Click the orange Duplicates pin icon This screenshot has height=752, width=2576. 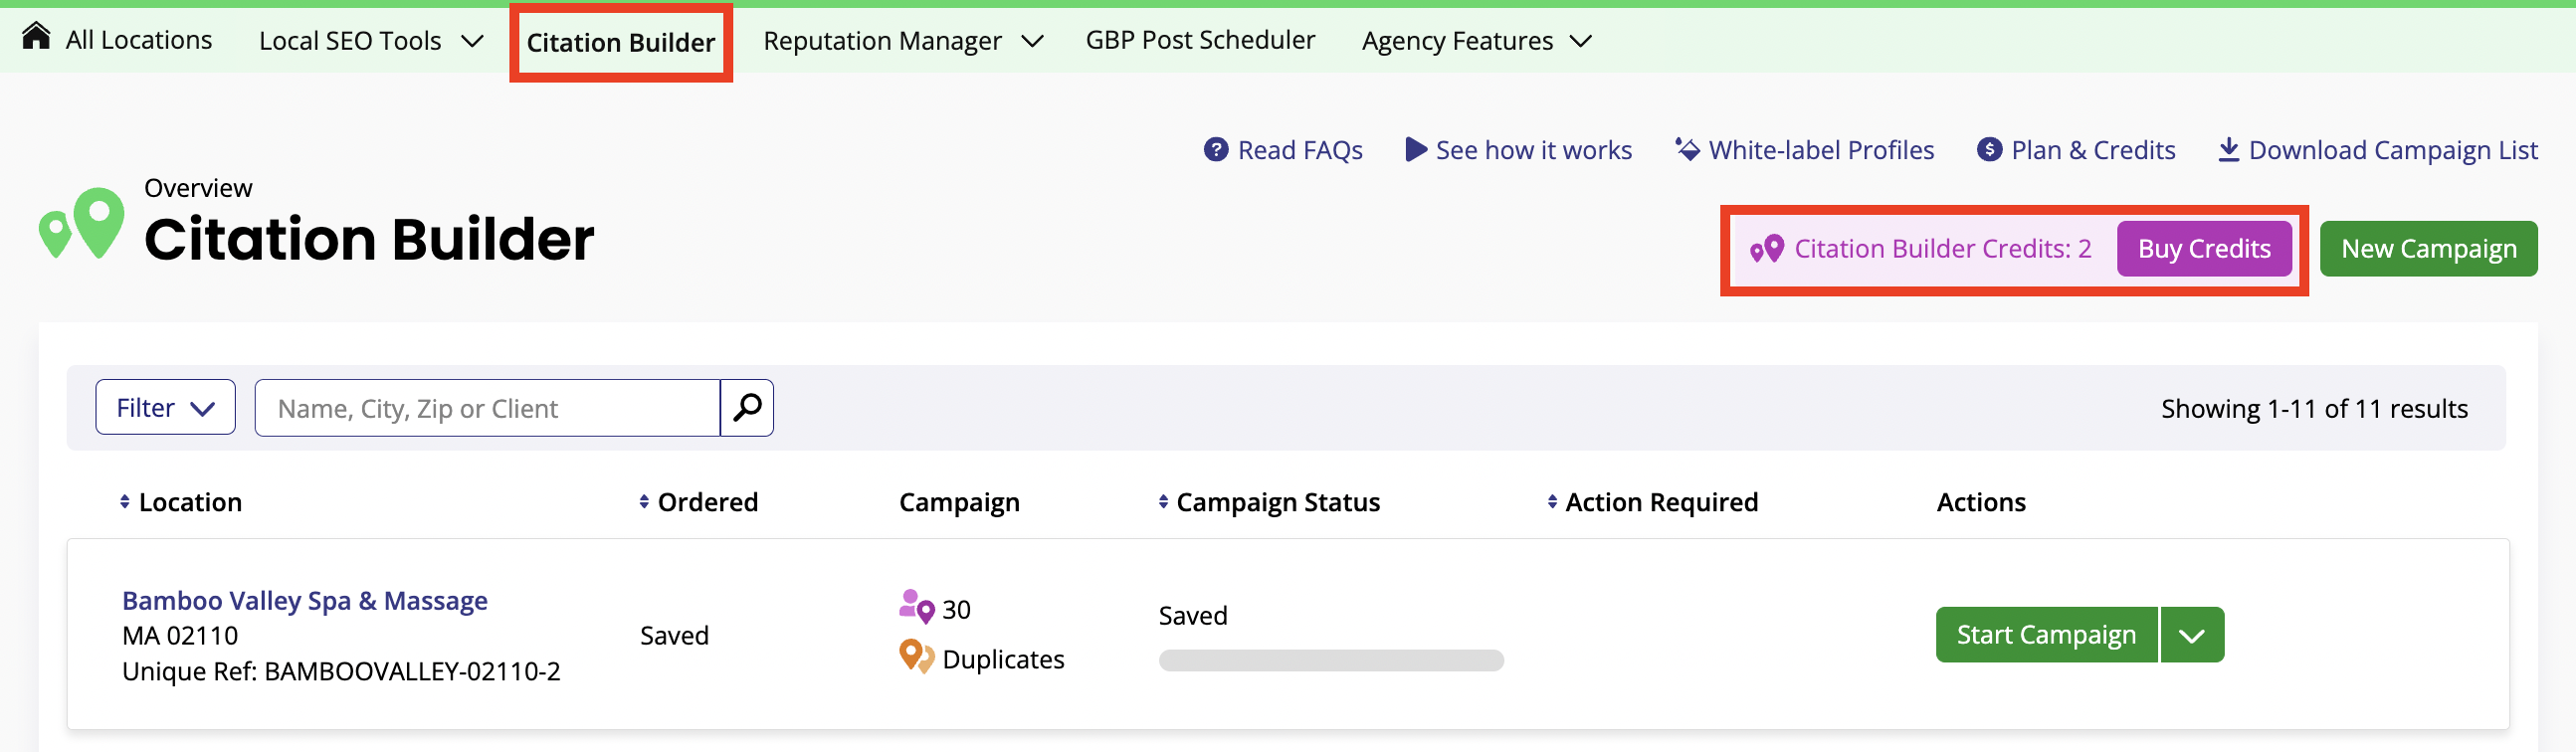(916, 657)
